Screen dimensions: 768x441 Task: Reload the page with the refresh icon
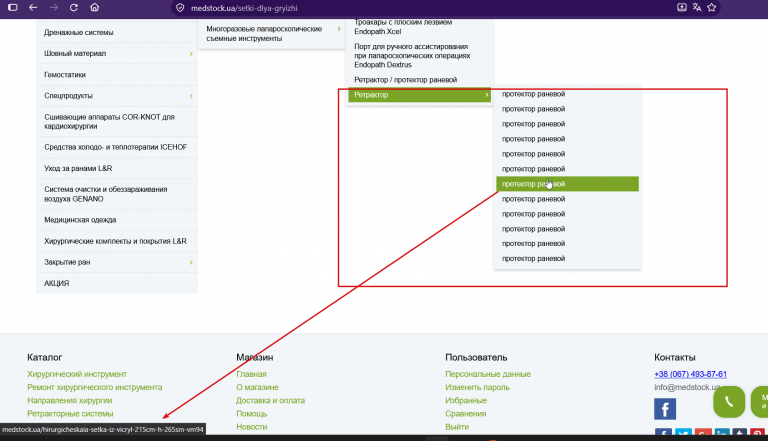pos(74,7)
